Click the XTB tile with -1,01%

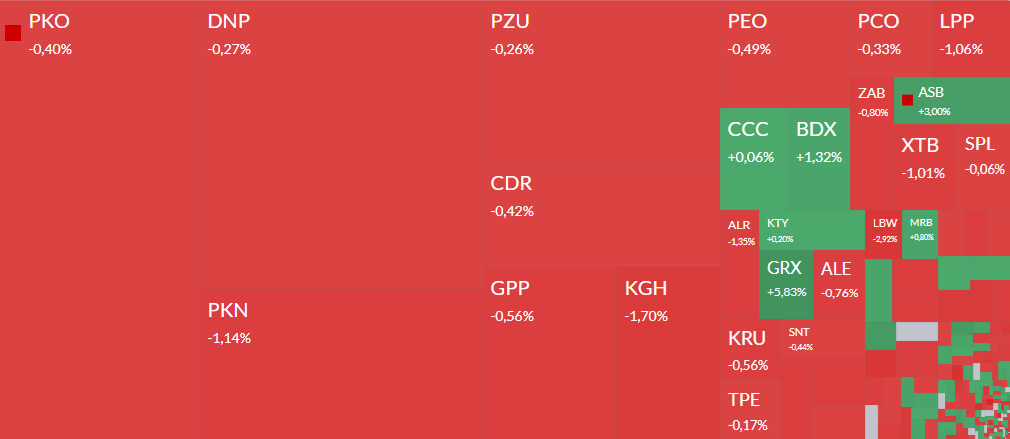click(926, 167)
